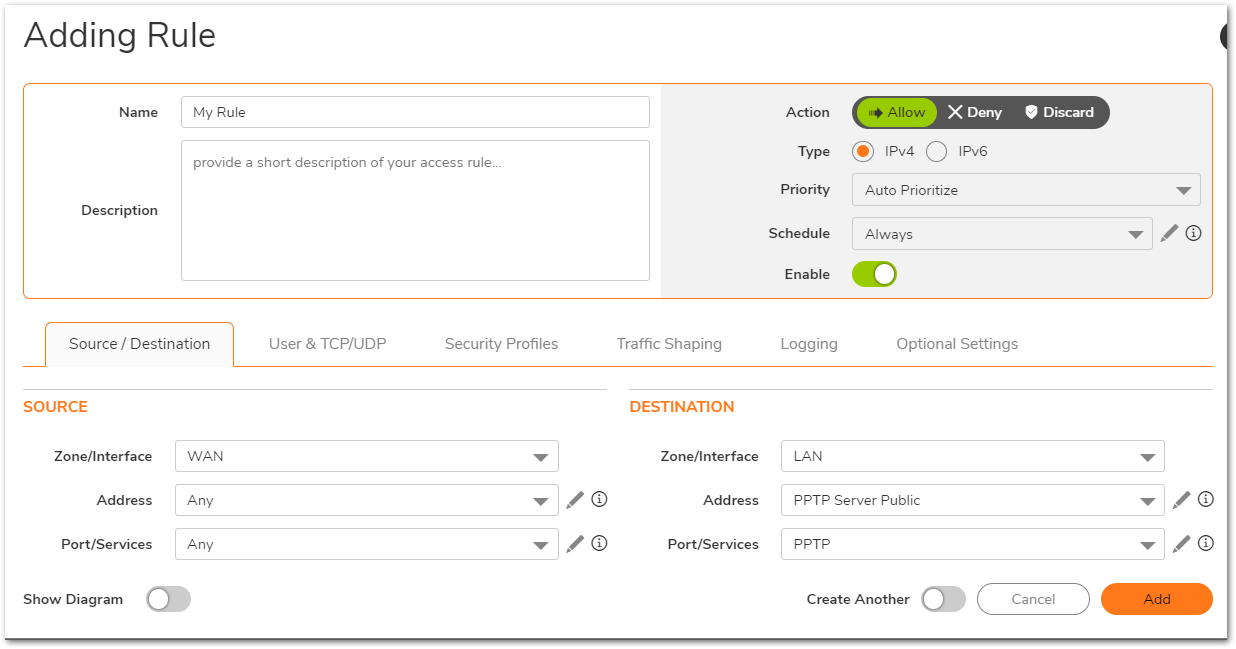Expand Source Zone/Interface WAN dropdown
Viewport: 1236px width, 649px height.
366,456
